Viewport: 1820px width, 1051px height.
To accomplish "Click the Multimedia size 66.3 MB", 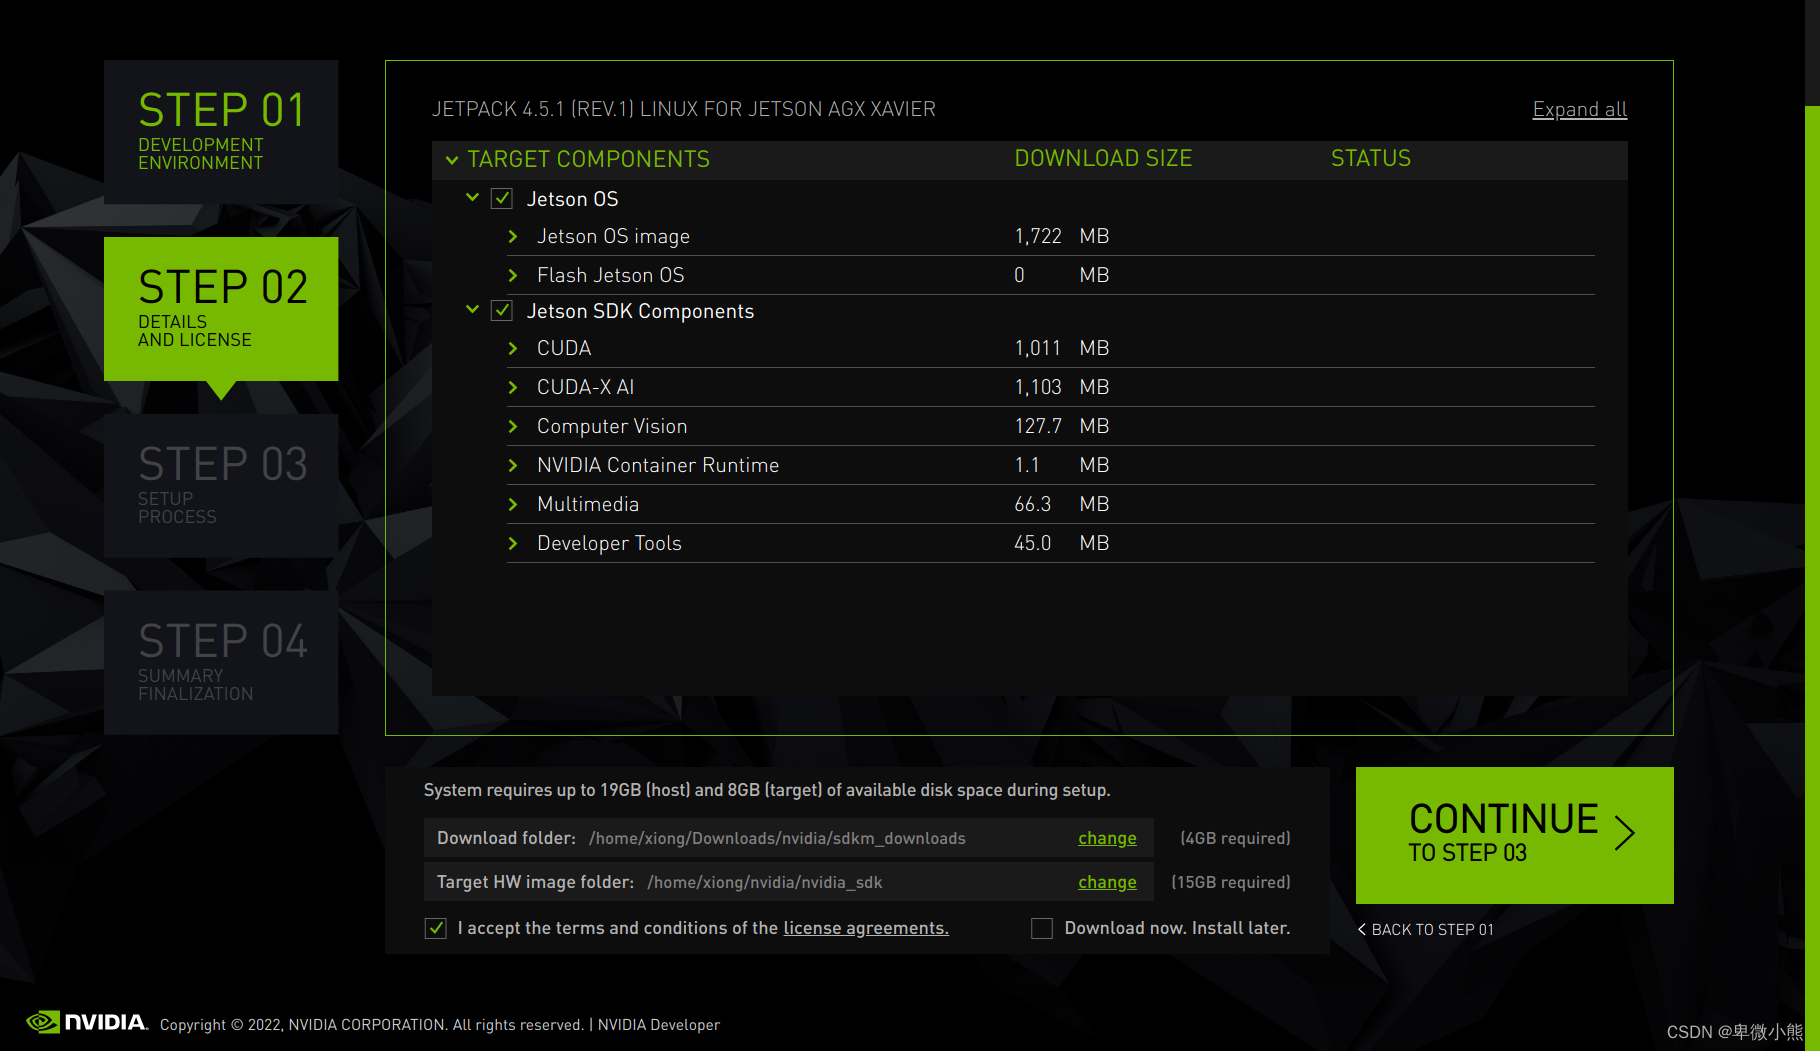I will point(1062,504).
